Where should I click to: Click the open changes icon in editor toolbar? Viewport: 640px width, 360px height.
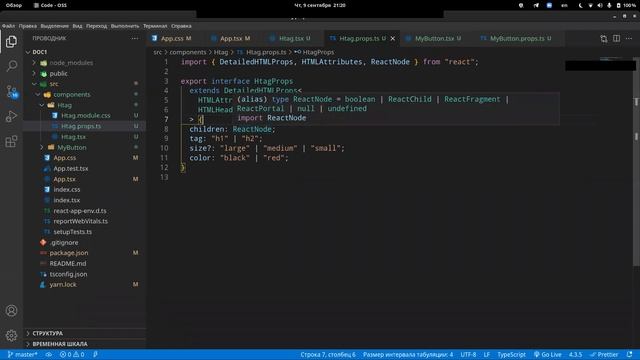(x=604, y=38)
